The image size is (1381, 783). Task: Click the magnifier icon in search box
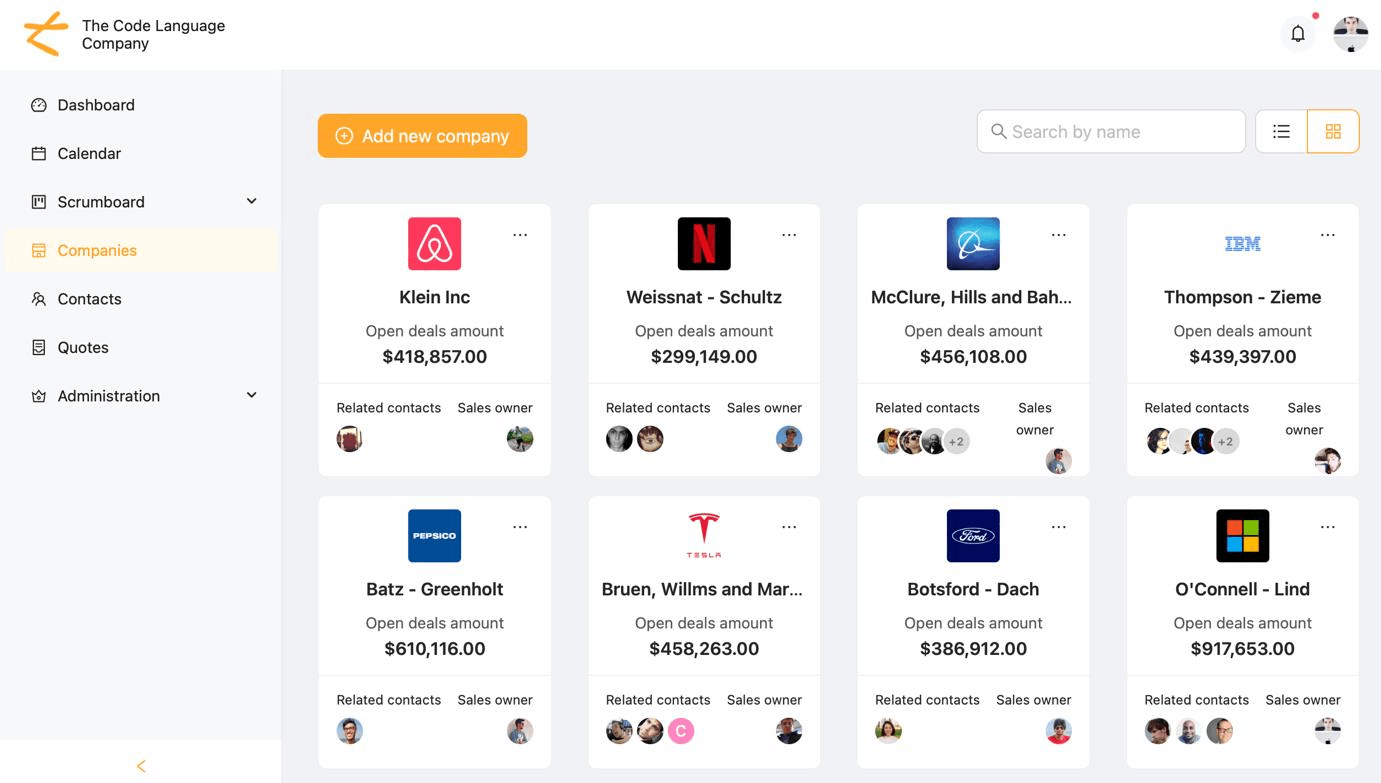pyautogui.click(x=998, y=131)
